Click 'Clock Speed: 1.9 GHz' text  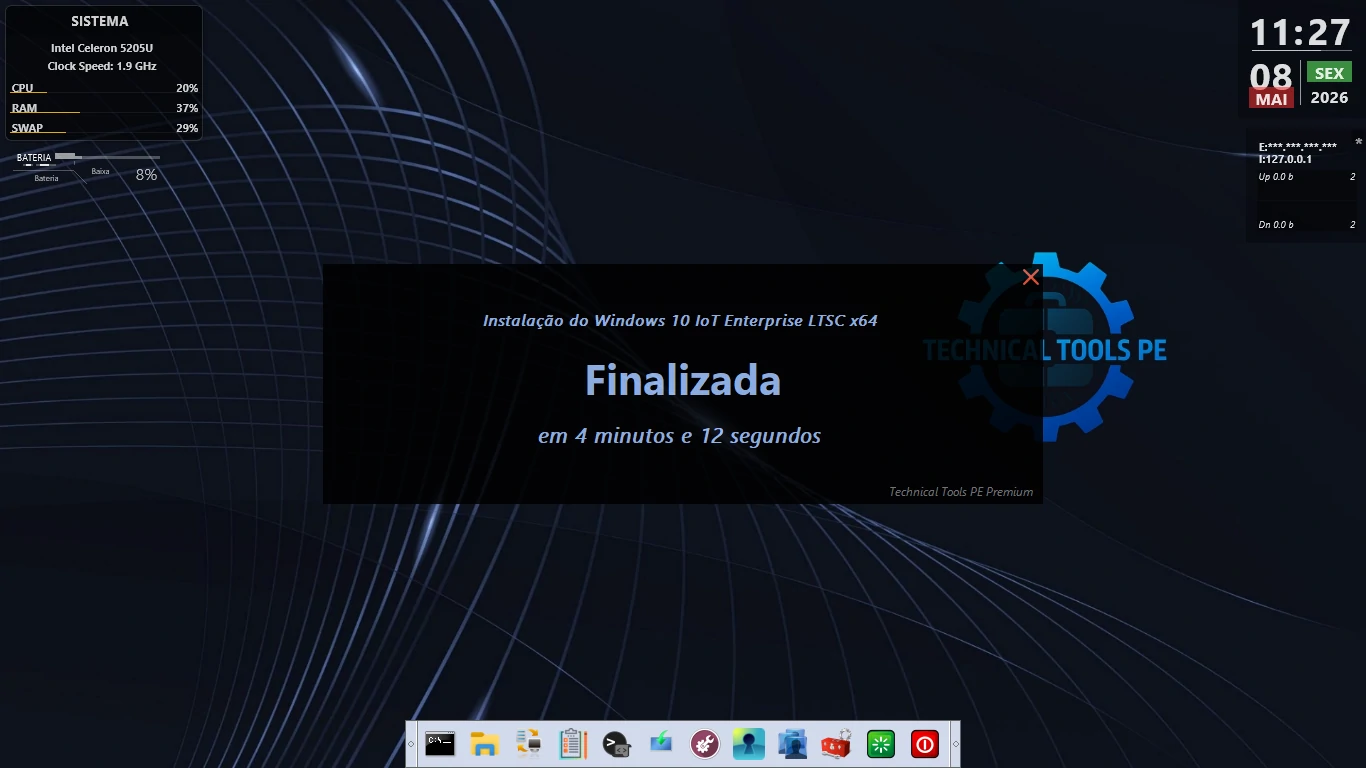tap(102, 66)
